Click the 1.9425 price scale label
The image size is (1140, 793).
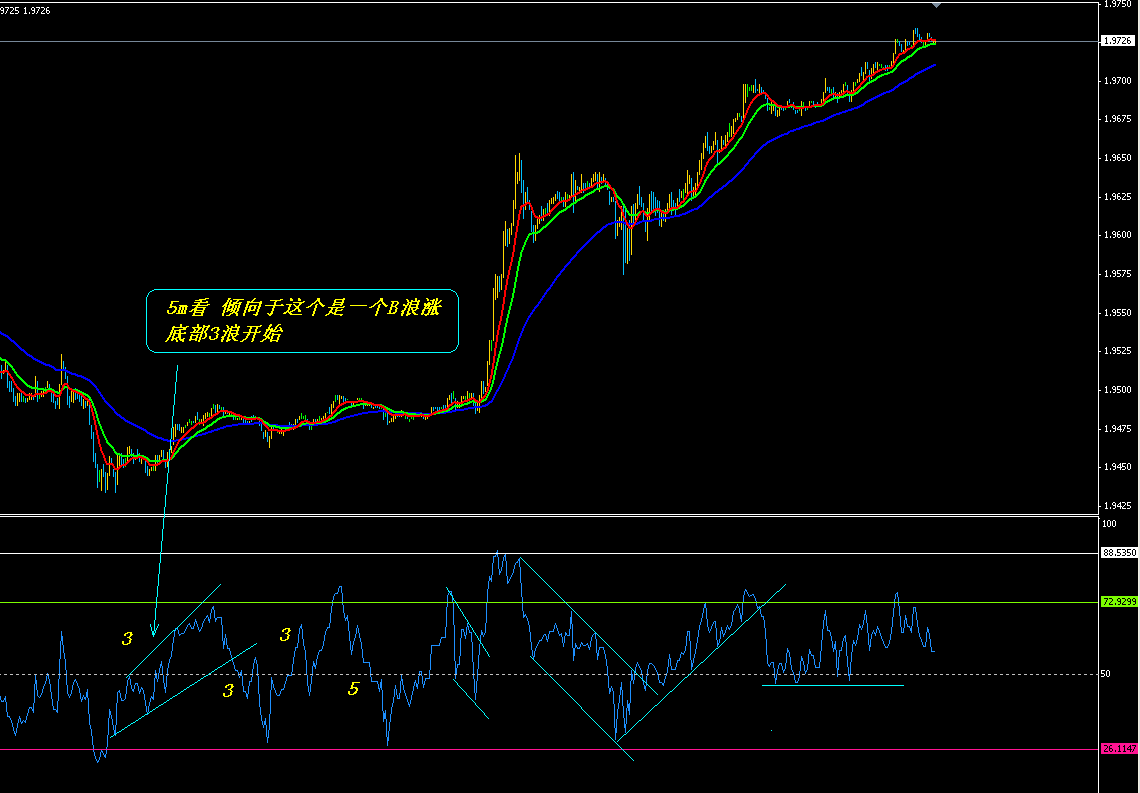pyautogui.click(x=1116, y=506)
